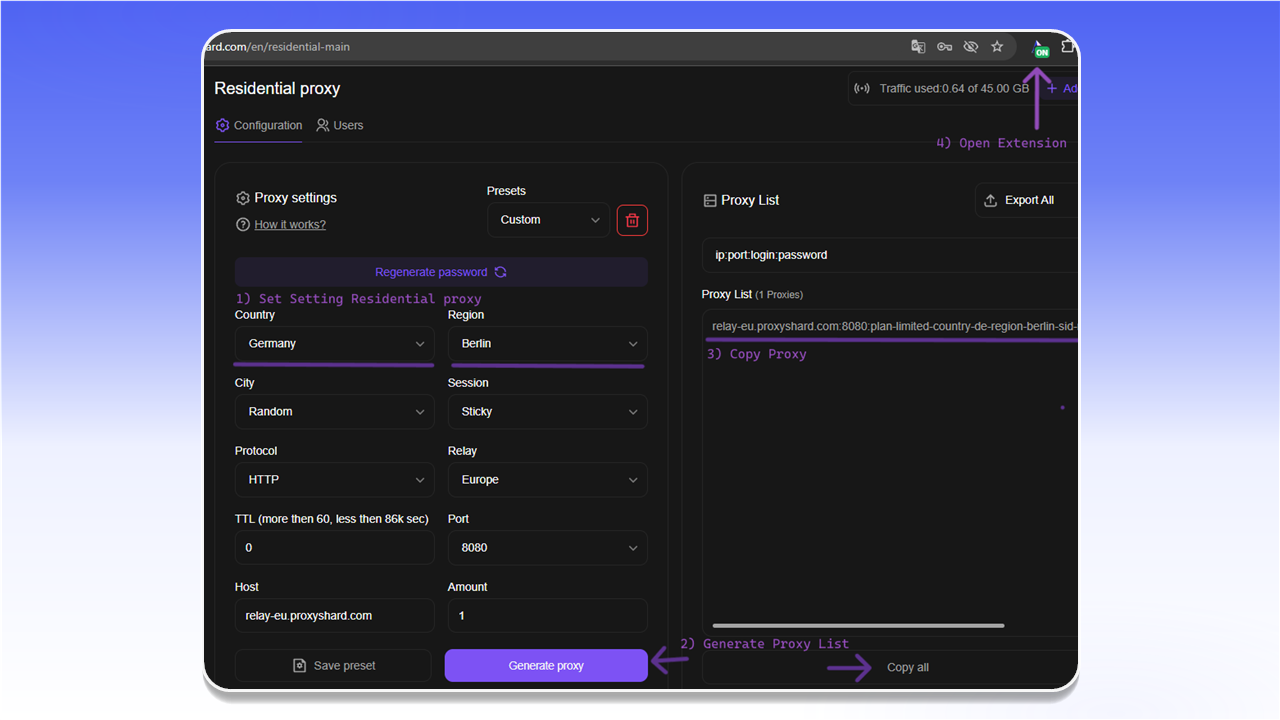Image resolution: width=1280 pixels, height=720 pixels.
Task: Focus the TTL input field
Action: tap(335, 547)
